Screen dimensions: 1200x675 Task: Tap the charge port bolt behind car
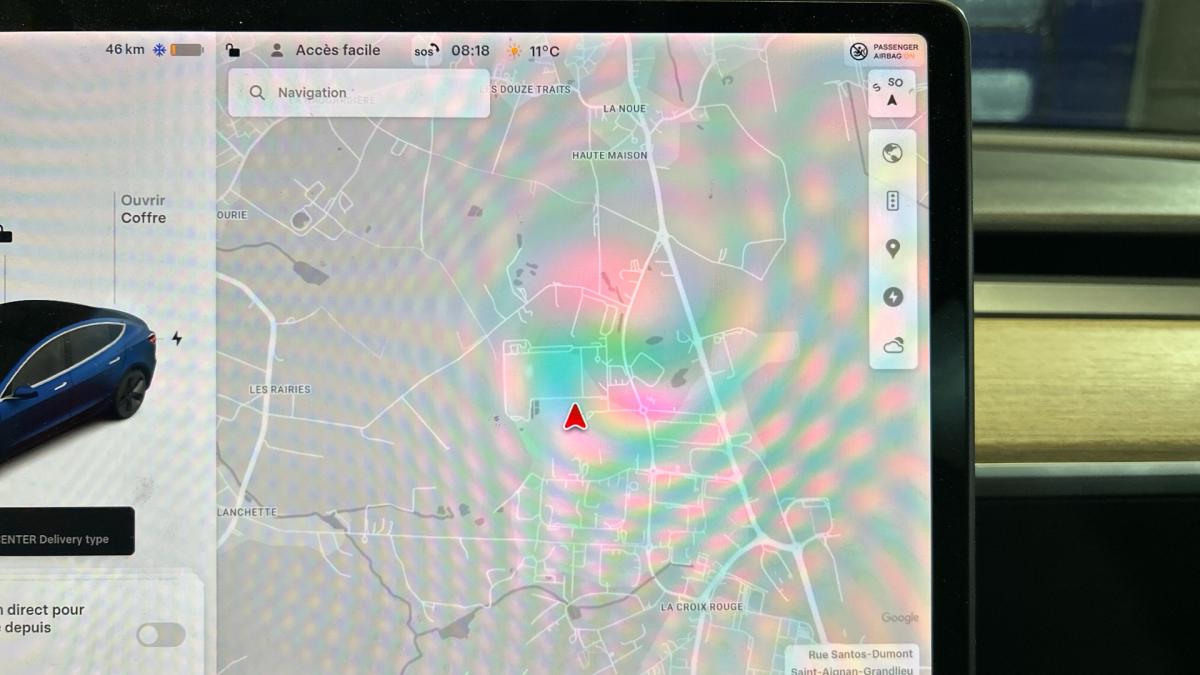[177, 339]
